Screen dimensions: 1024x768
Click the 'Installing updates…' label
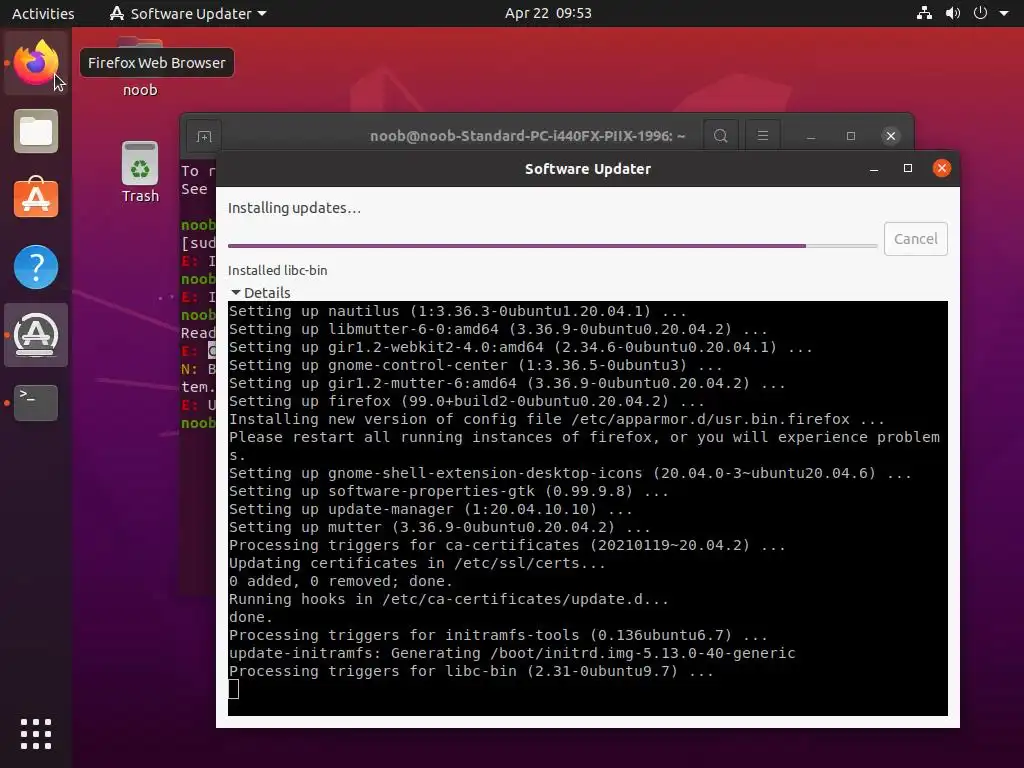tap(295, 208)
